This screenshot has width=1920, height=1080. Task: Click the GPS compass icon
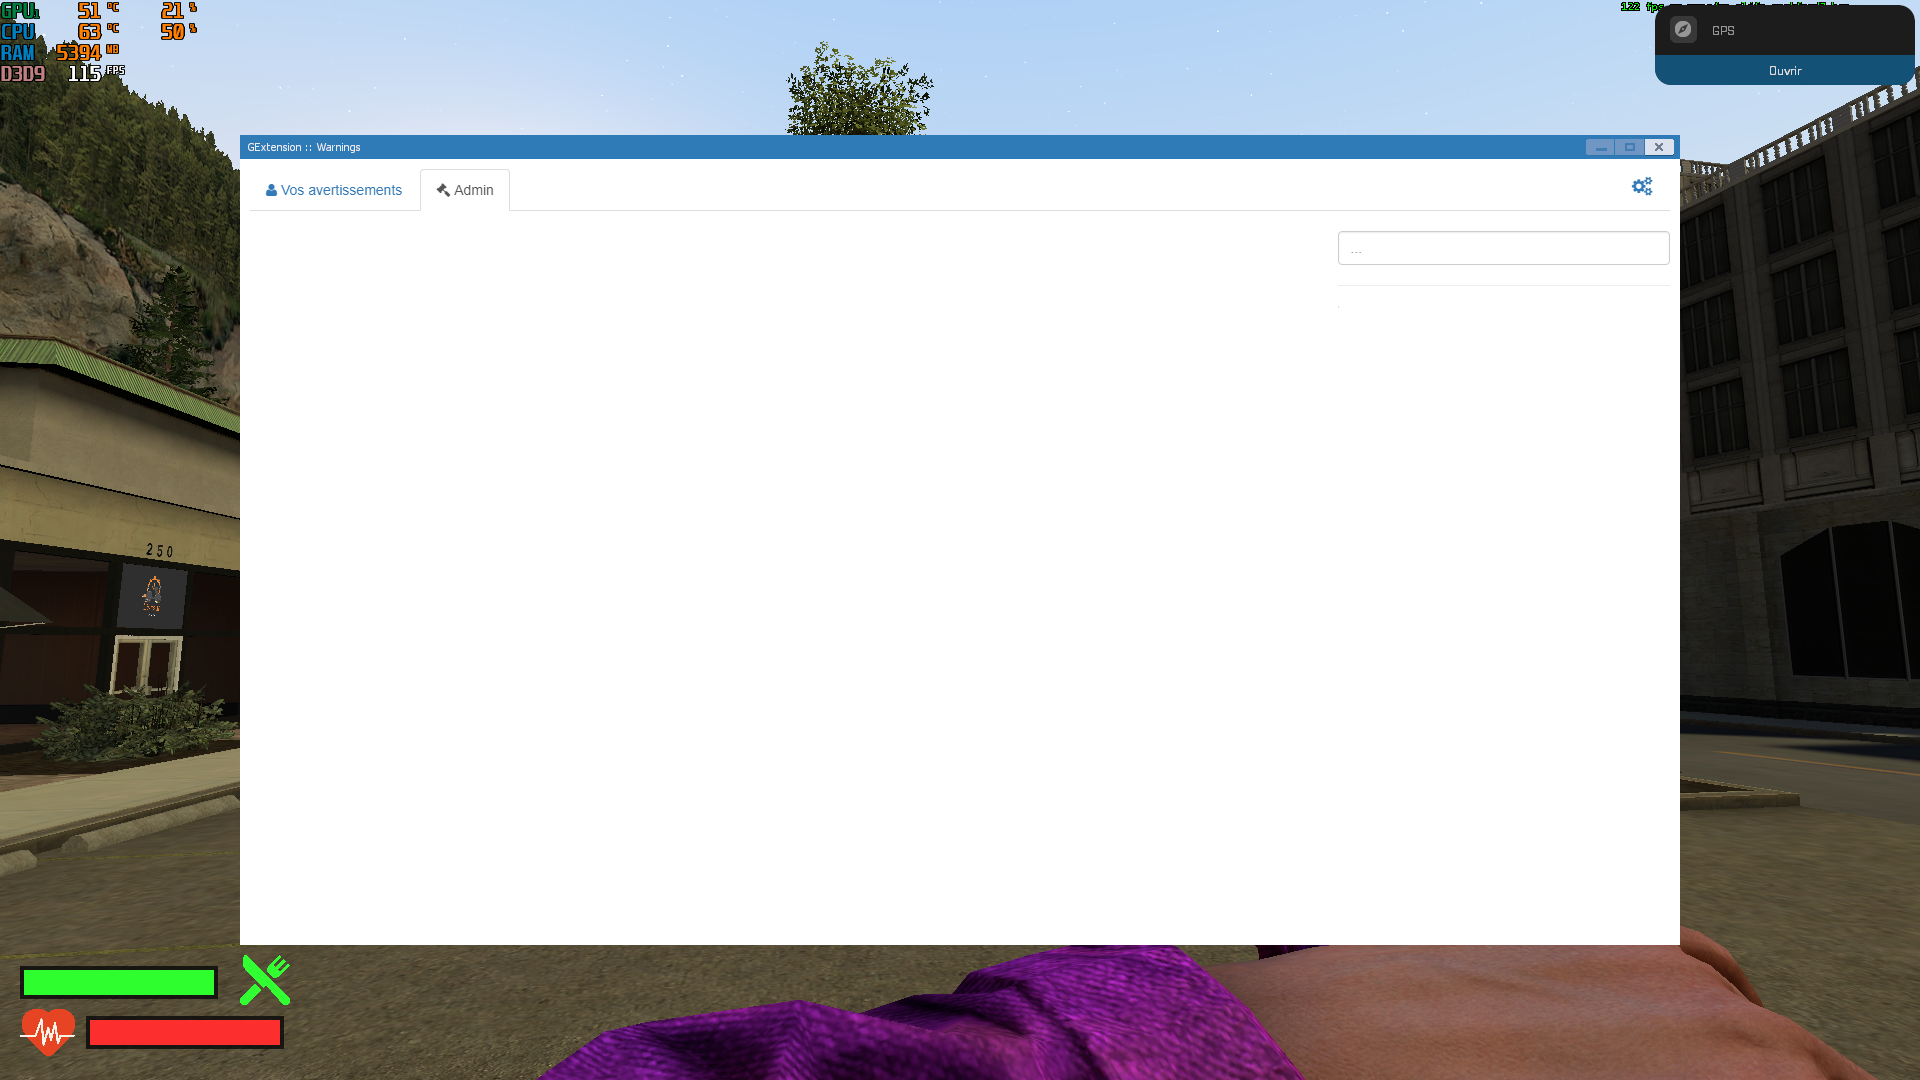click(1683, 30)
